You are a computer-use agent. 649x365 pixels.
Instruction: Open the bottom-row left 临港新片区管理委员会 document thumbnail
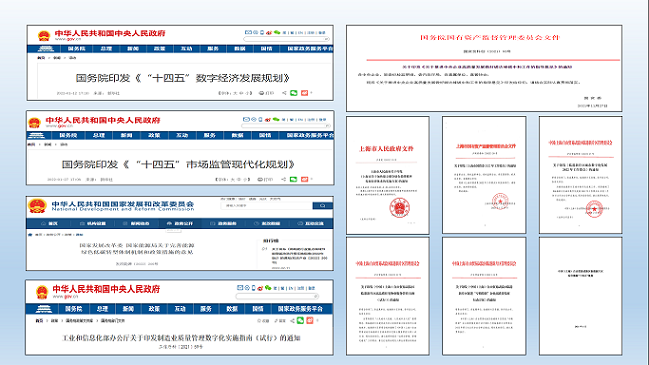(388, 296)
